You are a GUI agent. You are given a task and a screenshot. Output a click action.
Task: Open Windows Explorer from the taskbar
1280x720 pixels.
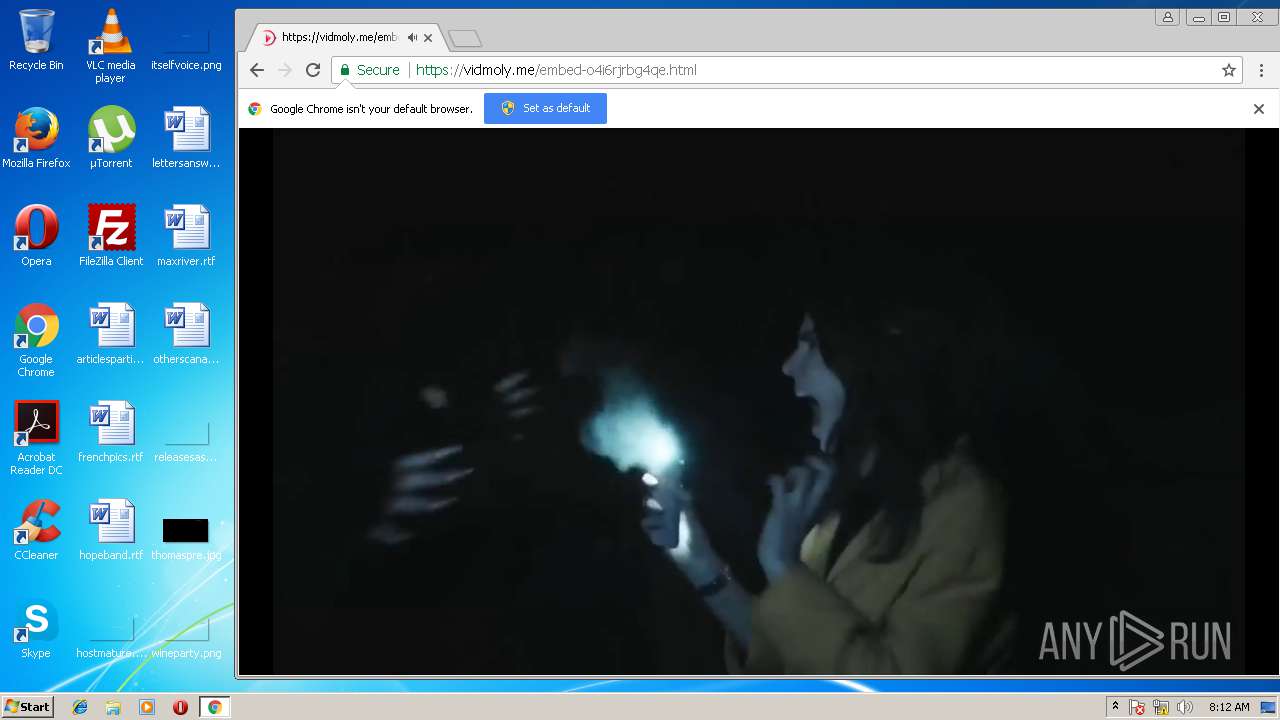click(113, 707)
